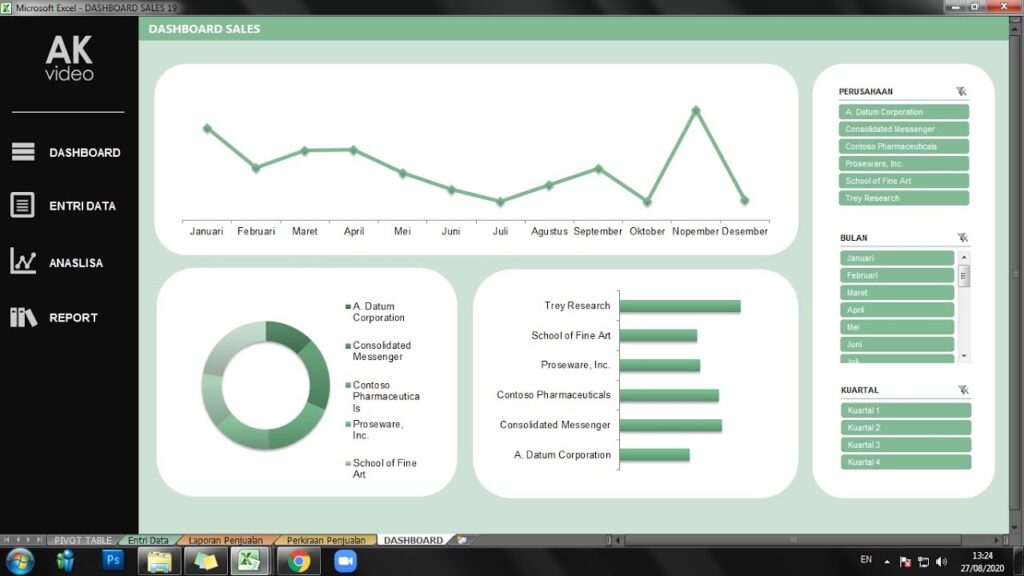Select Januari in the BULAN slicer
The height and width of the screenshot is (576, 1024).
[897, 258]
